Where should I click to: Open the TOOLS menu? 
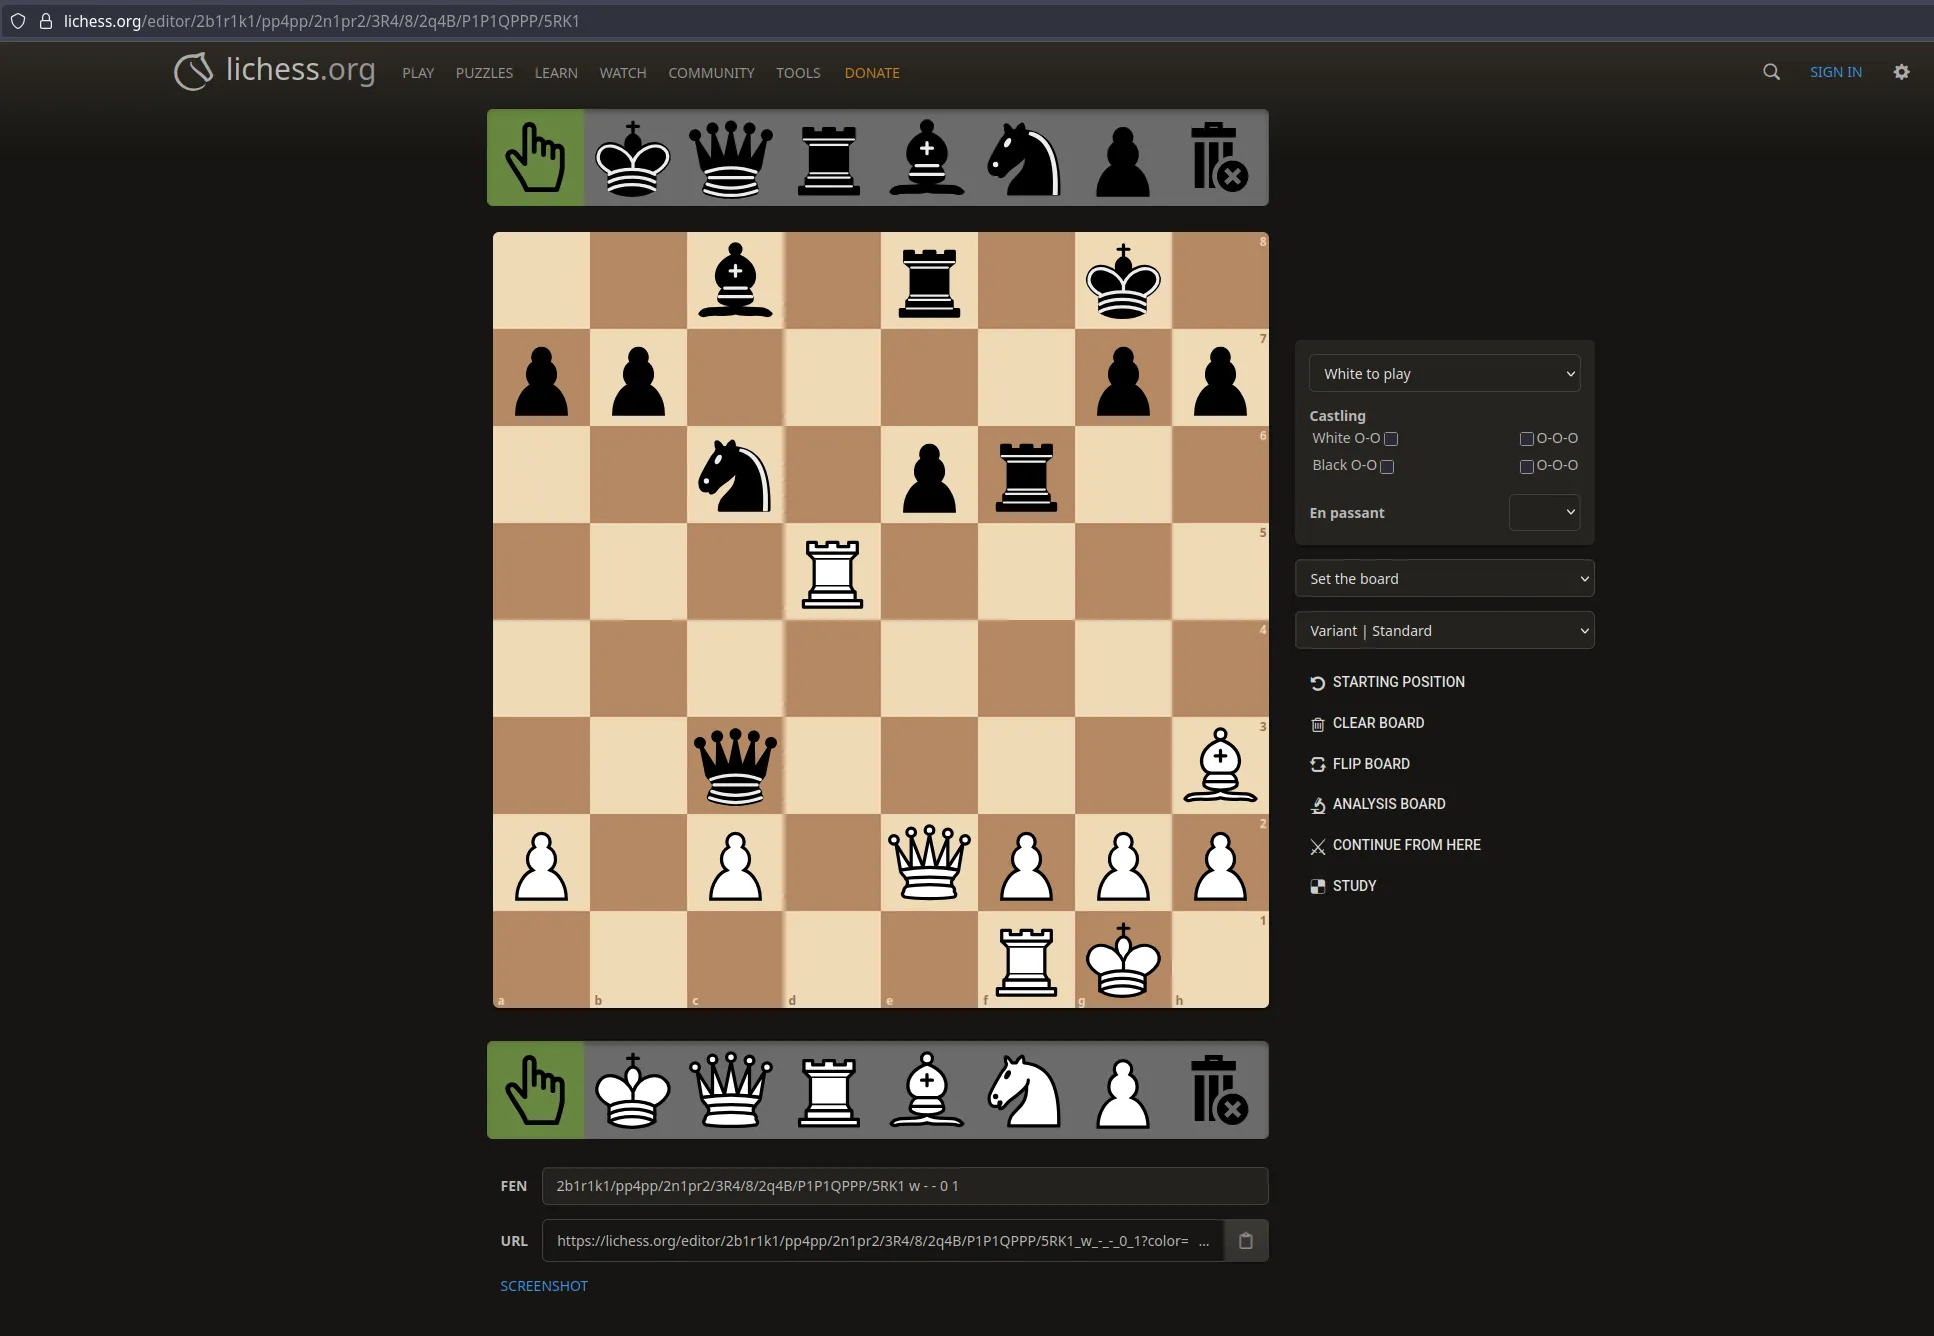798,72
